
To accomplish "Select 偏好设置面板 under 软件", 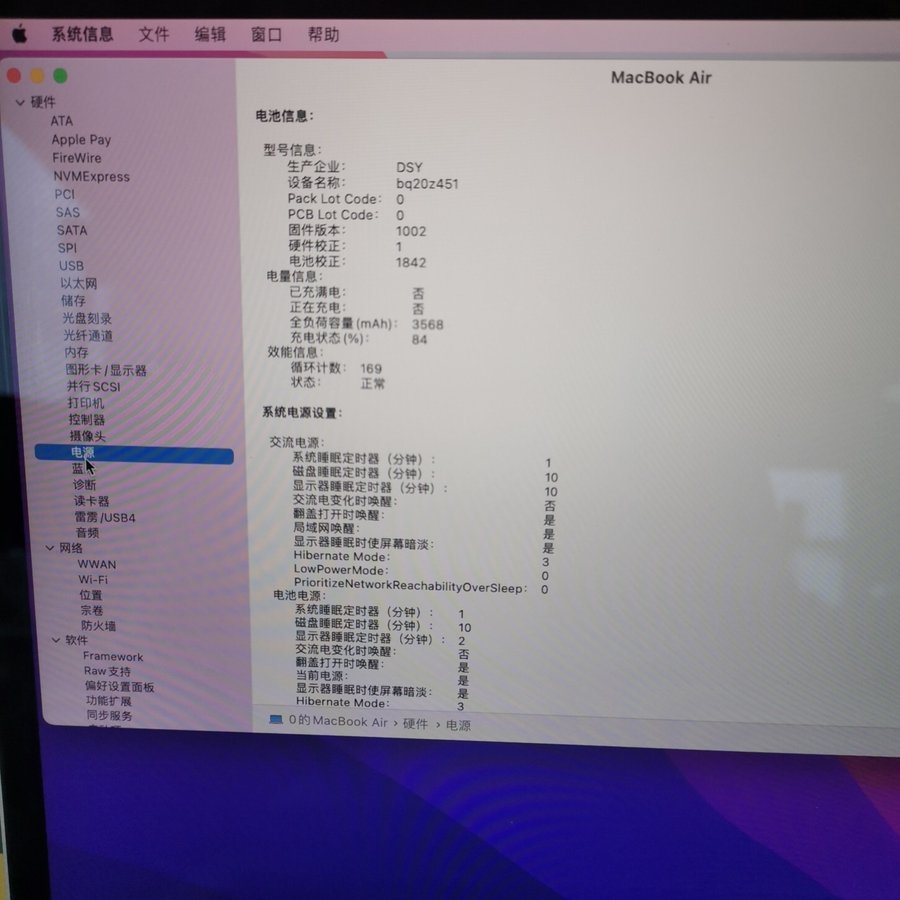I will click(119, 686).
